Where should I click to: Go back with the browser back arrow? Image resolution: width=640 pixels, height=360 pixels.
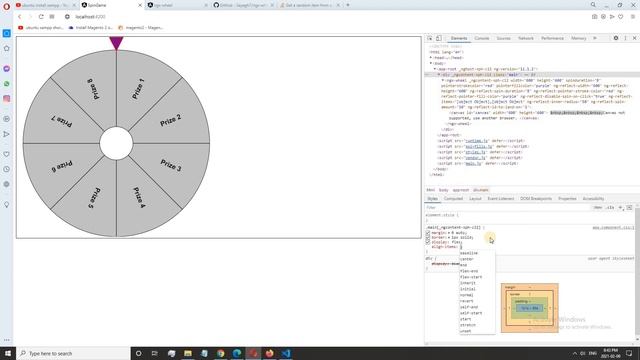[x=19, y=17]
